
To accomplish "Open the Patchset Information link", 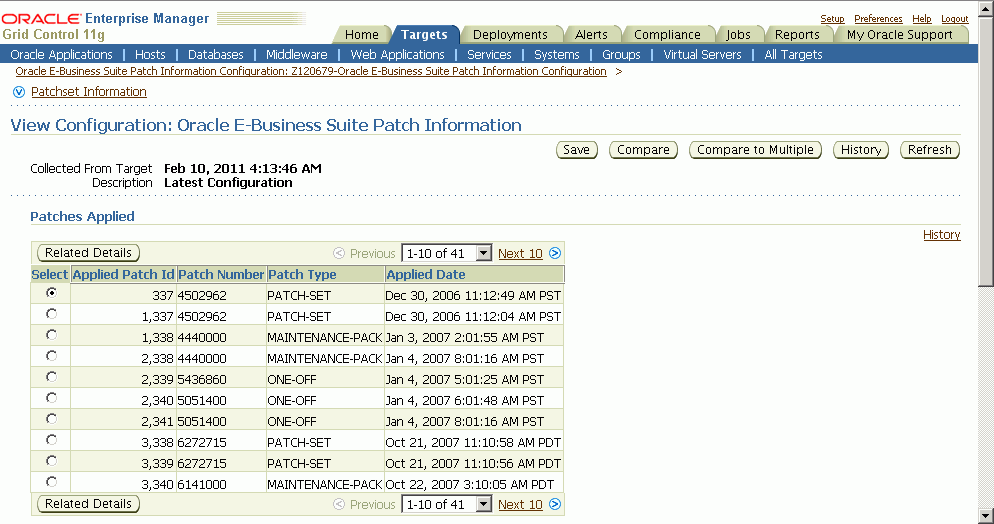I will point(89,92).
